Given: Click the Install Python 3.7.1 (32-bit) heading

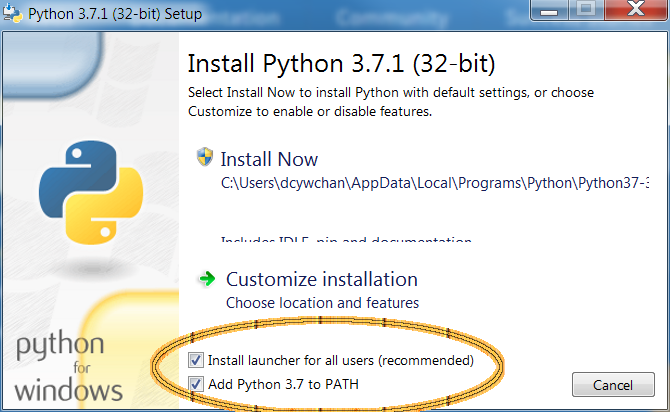Looking at the screenshot, I should (341, 64).
